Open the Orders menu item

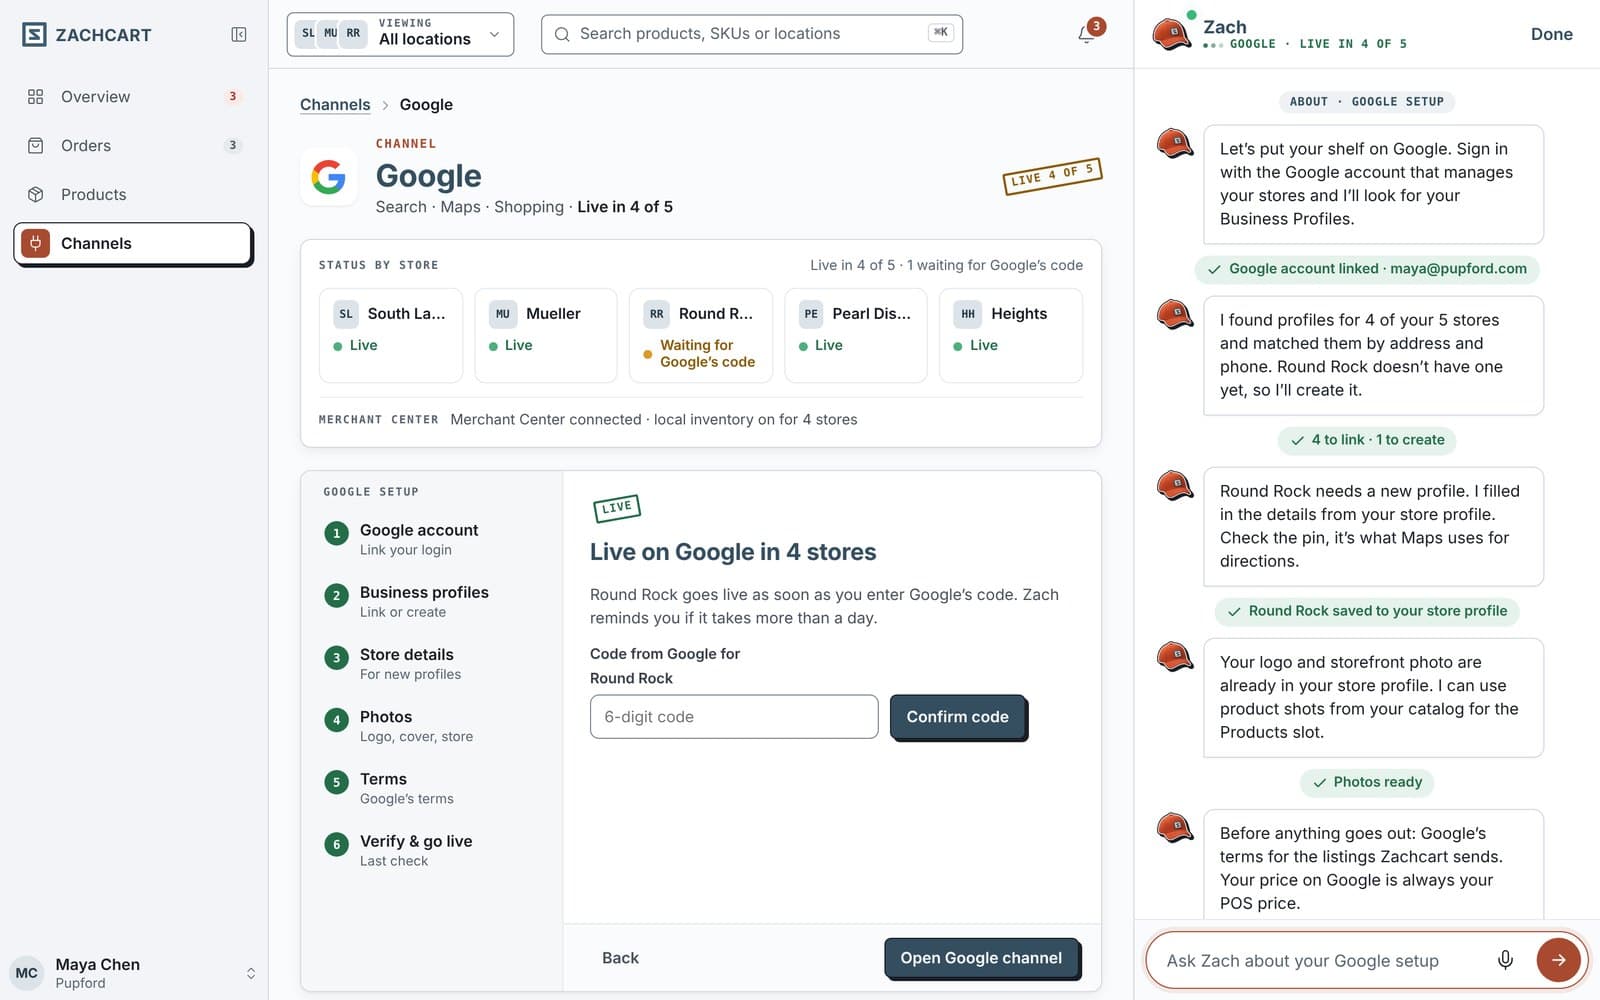click(x=133, y=146)
